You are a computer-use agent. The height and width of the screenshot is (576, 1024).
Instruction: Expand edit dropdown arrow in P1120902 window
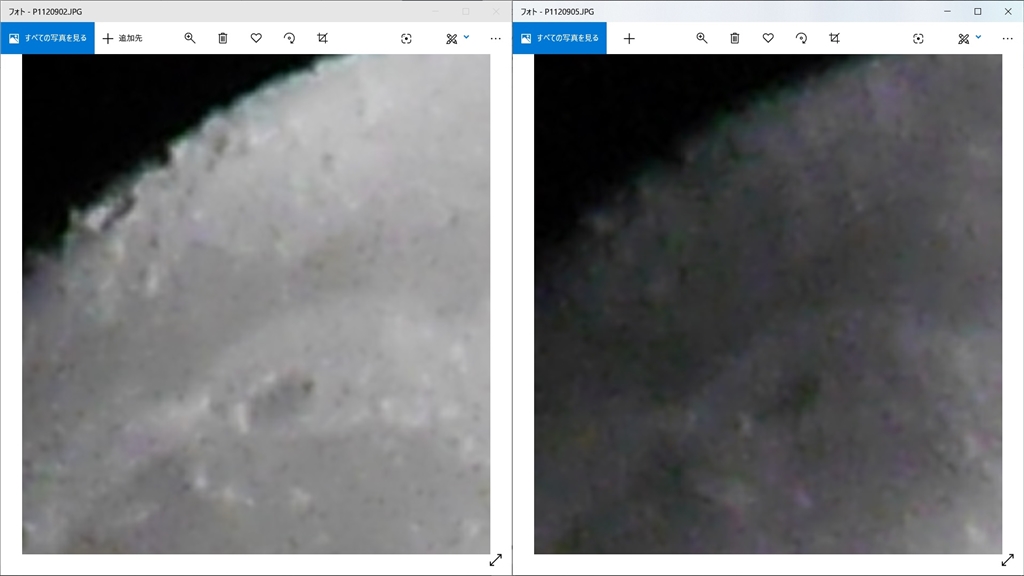click(466, 37)
